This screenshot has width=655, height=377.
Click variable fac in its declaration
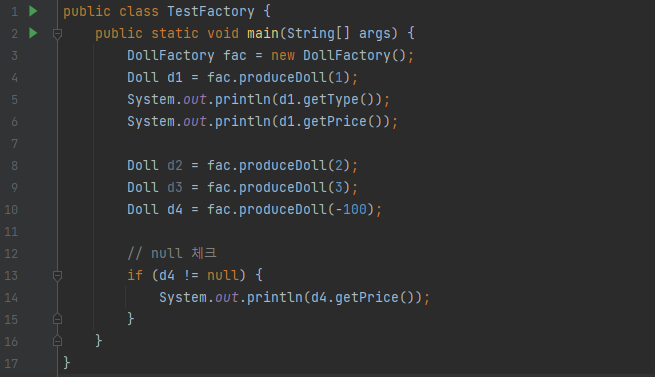coord(234,56)
